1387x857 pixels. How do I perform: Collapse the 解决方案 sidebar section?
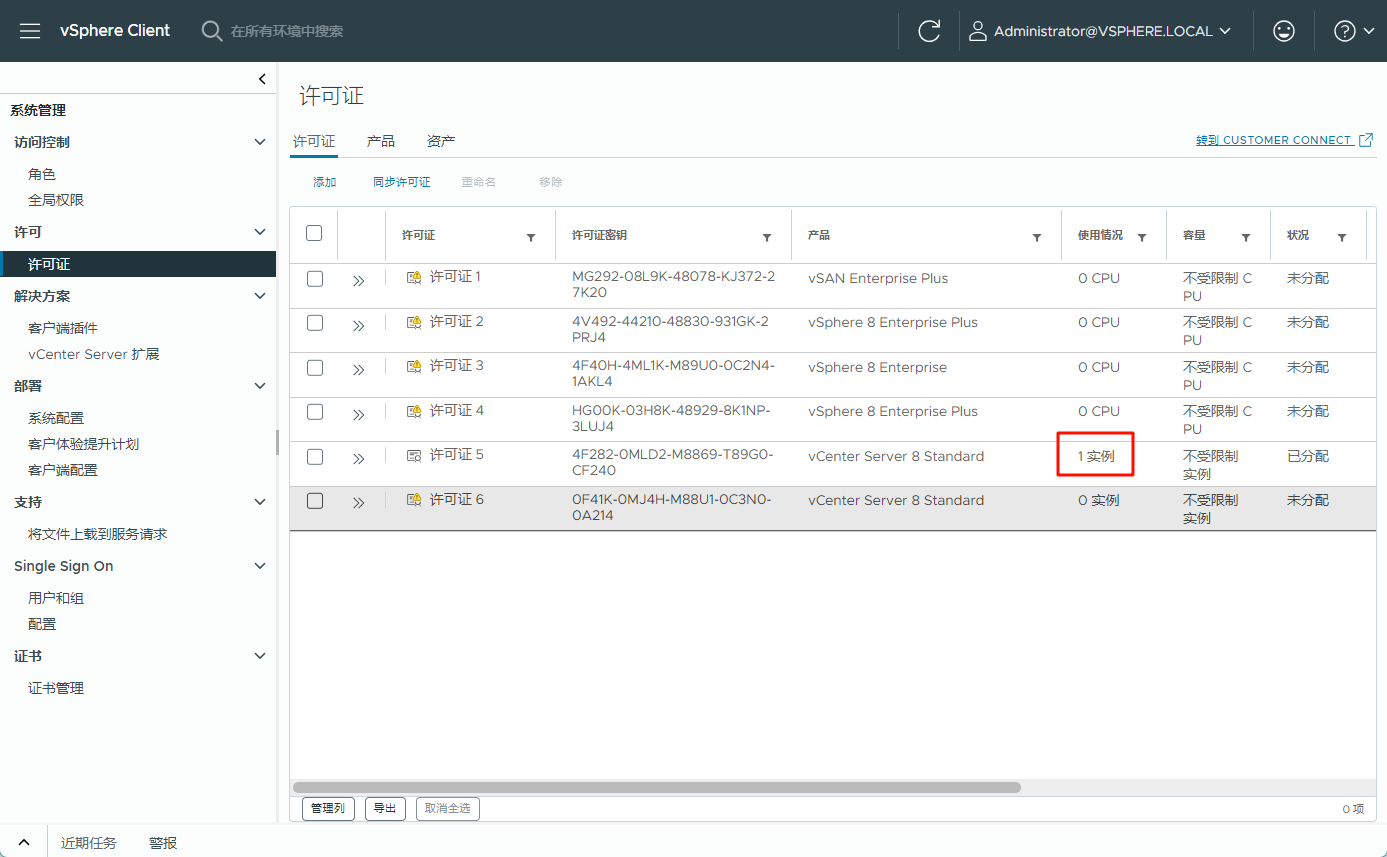pos(260,296)
